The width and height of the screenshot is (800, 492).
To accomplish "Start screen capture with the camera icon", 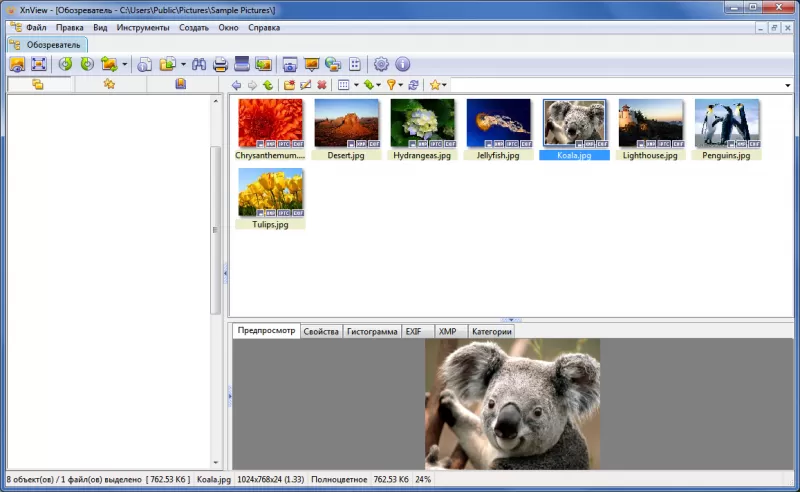I will [x=290, y=64].
